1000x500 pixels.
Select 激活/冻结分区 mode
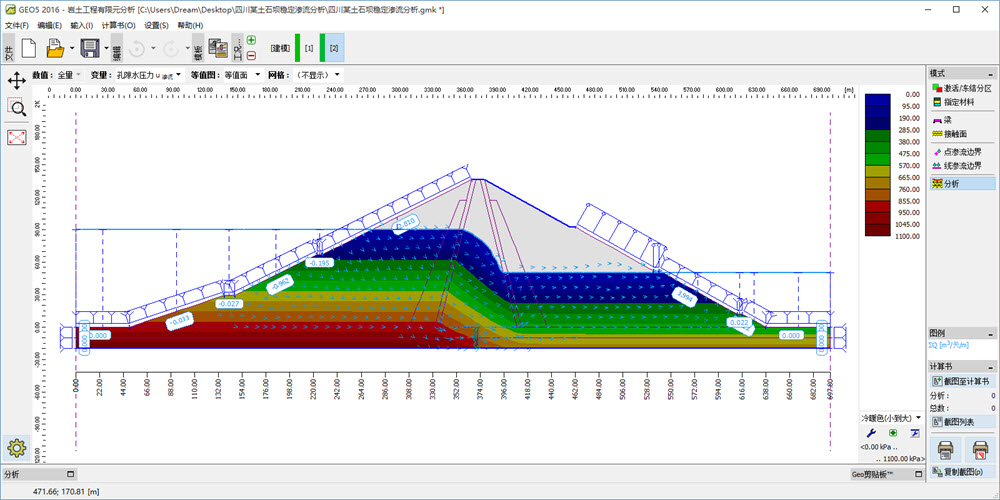tap(962, 88)
